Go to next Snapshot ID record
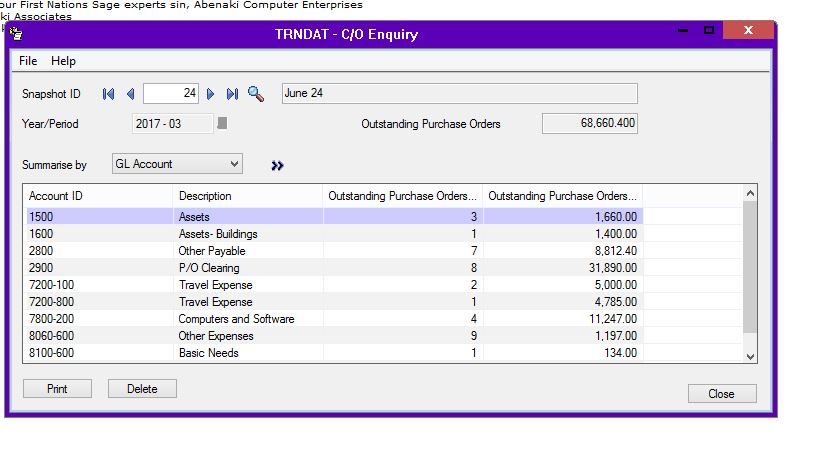 coord(211,94)
